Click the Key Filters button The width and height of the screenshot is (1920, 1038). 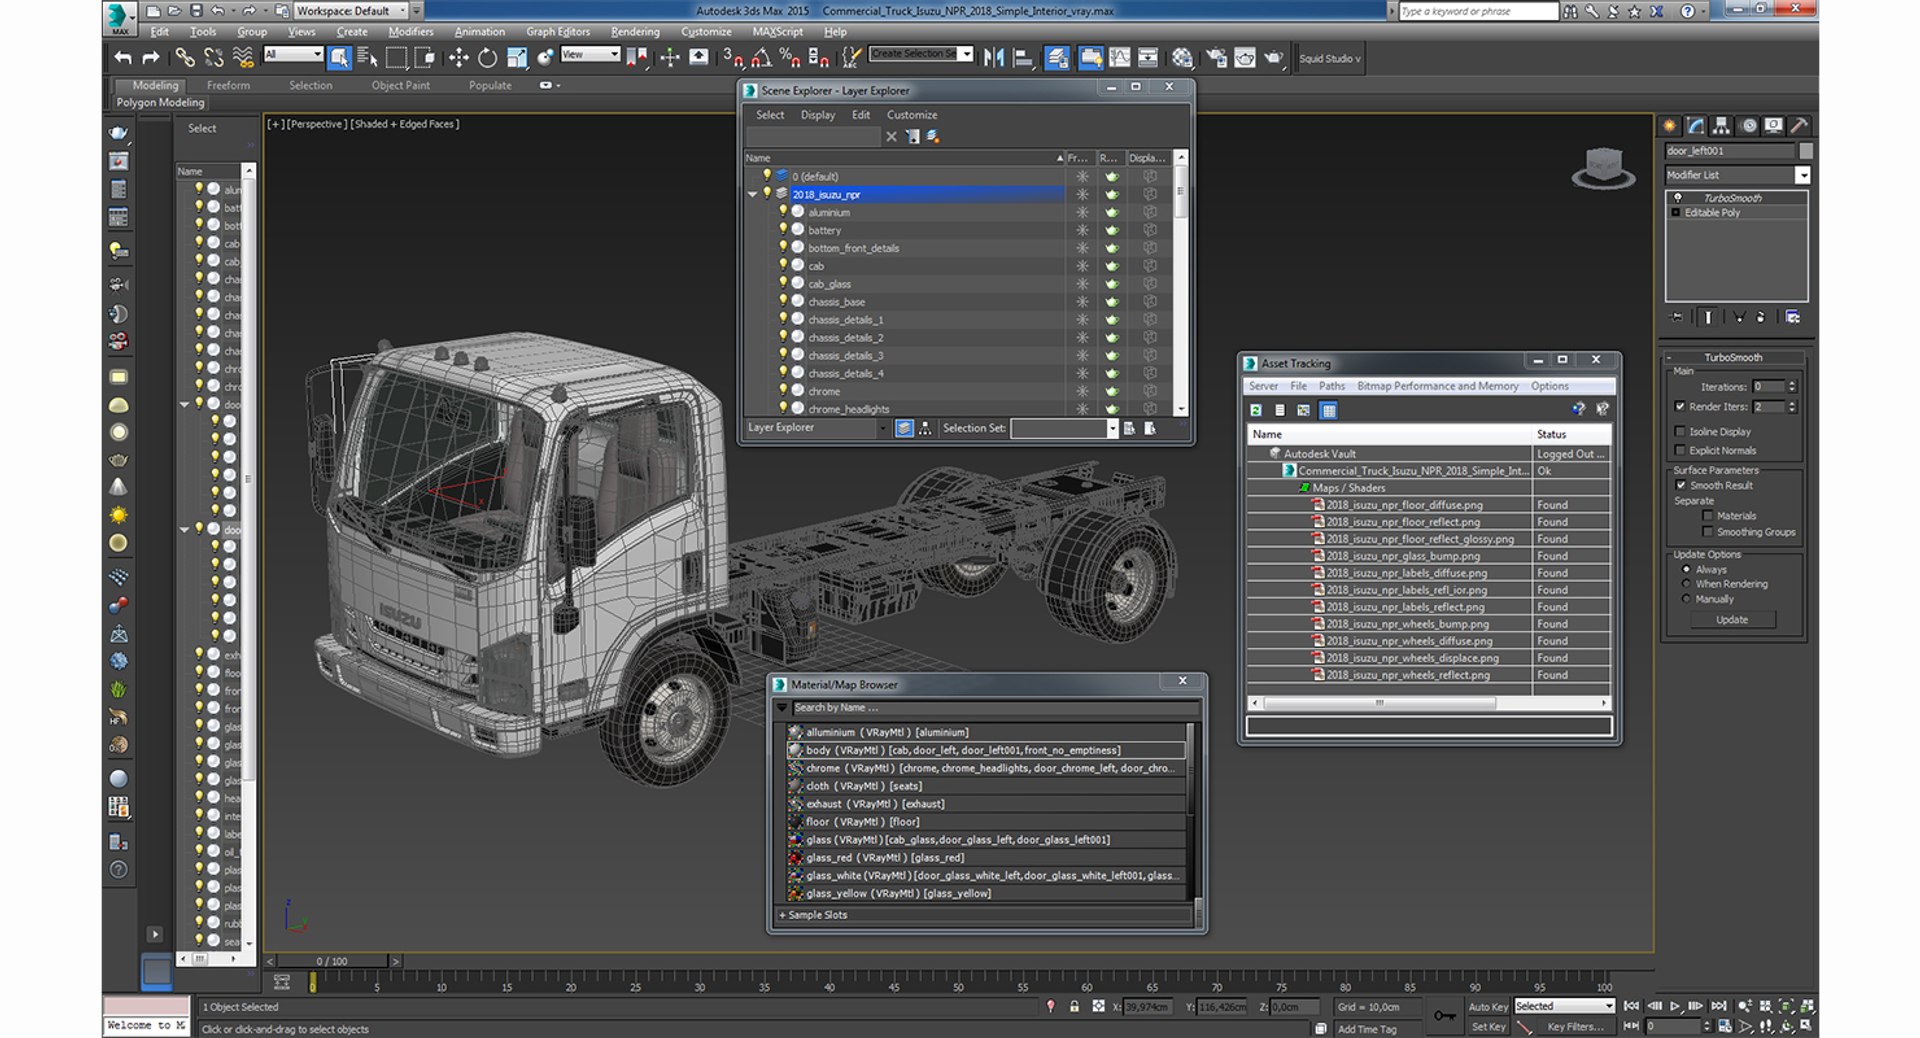tap(1575, 1027)
